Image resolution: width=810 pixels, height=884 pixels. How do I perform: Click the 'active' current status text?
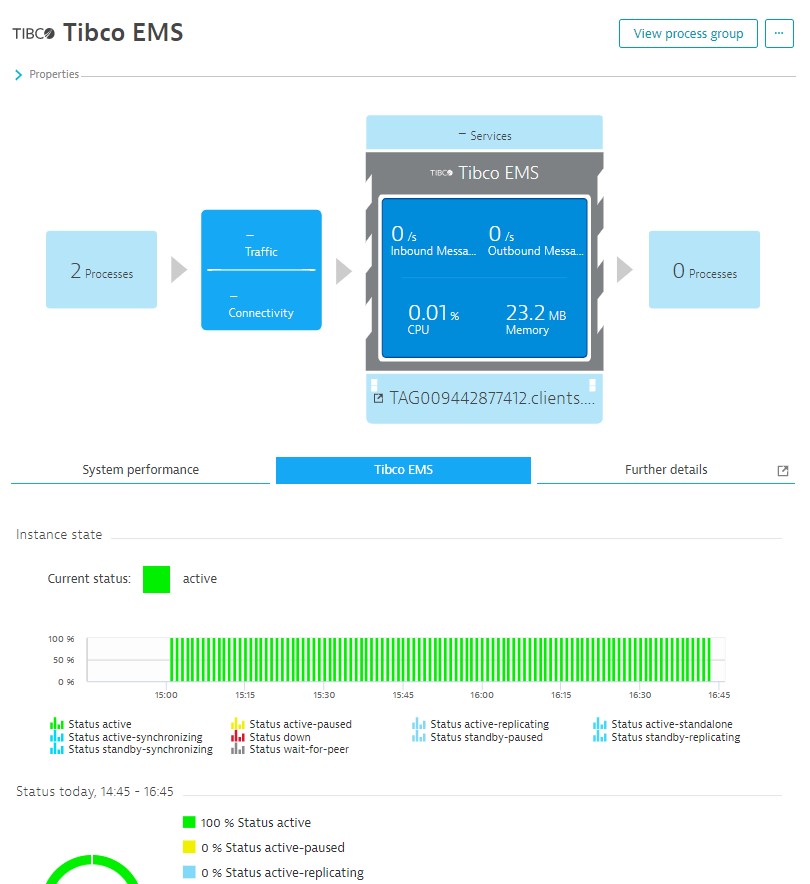click(x=200, y=579)
